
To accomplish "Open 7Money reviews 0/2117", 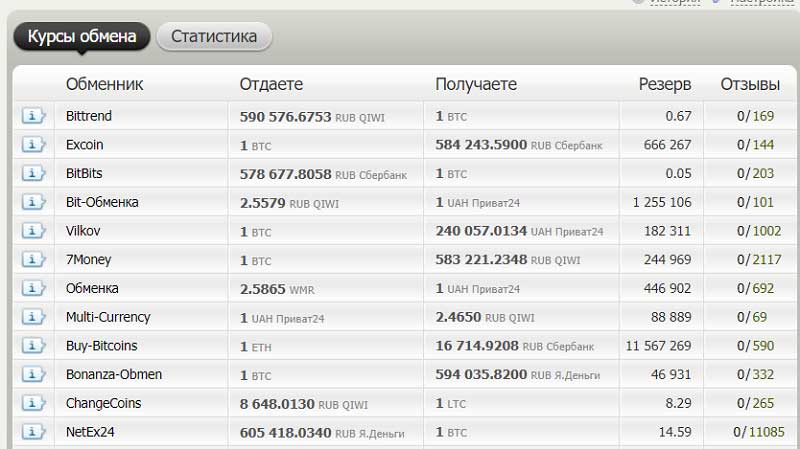I will point(759,259).
